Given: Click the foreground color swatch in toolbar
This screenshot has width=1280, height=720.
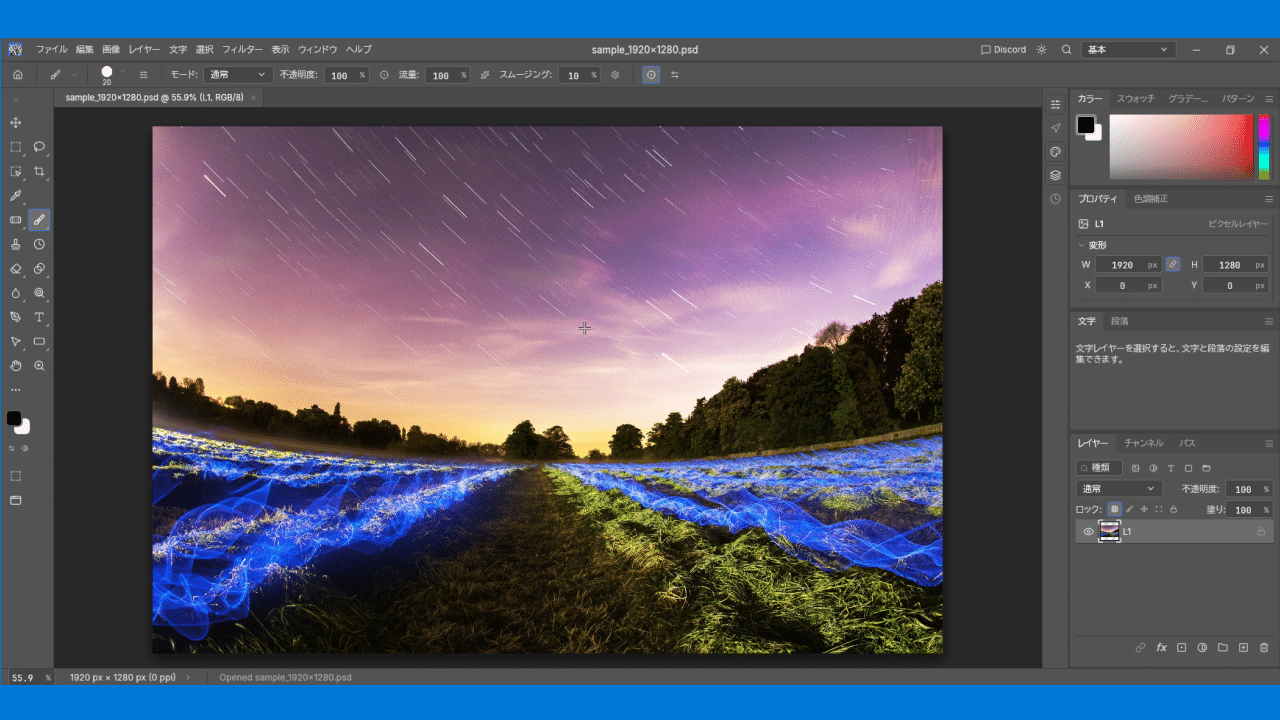Looking at the screenshot, I should 13,418.
